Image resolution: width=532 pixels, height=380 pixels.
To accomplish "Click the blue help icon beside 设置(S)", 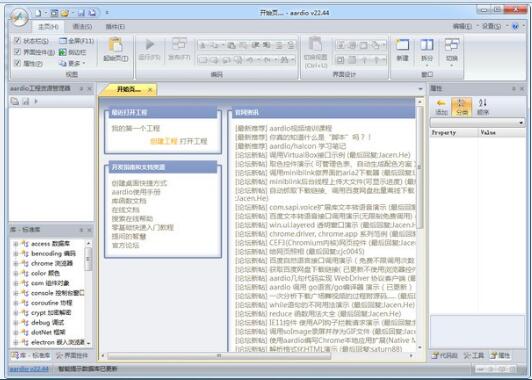I will point(515,26).
